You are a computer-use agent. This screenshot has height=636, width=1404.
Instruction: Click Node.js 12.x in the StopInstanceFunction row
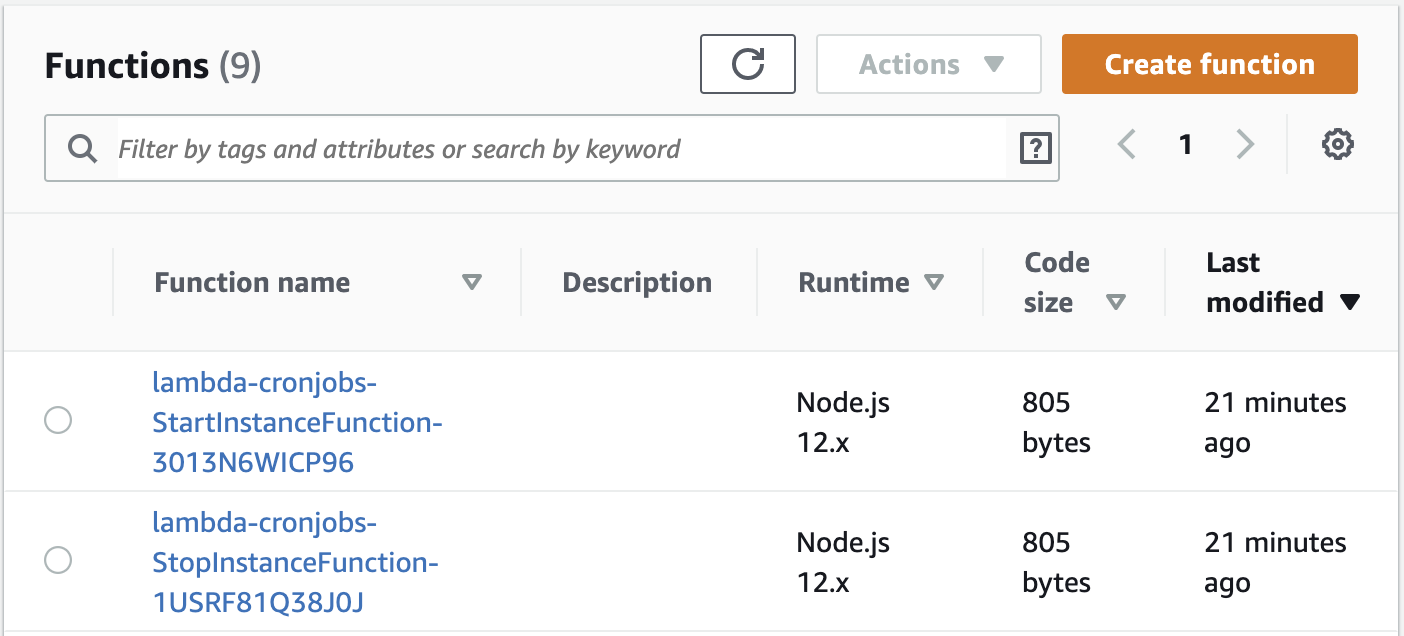click(x=843, y=562)
